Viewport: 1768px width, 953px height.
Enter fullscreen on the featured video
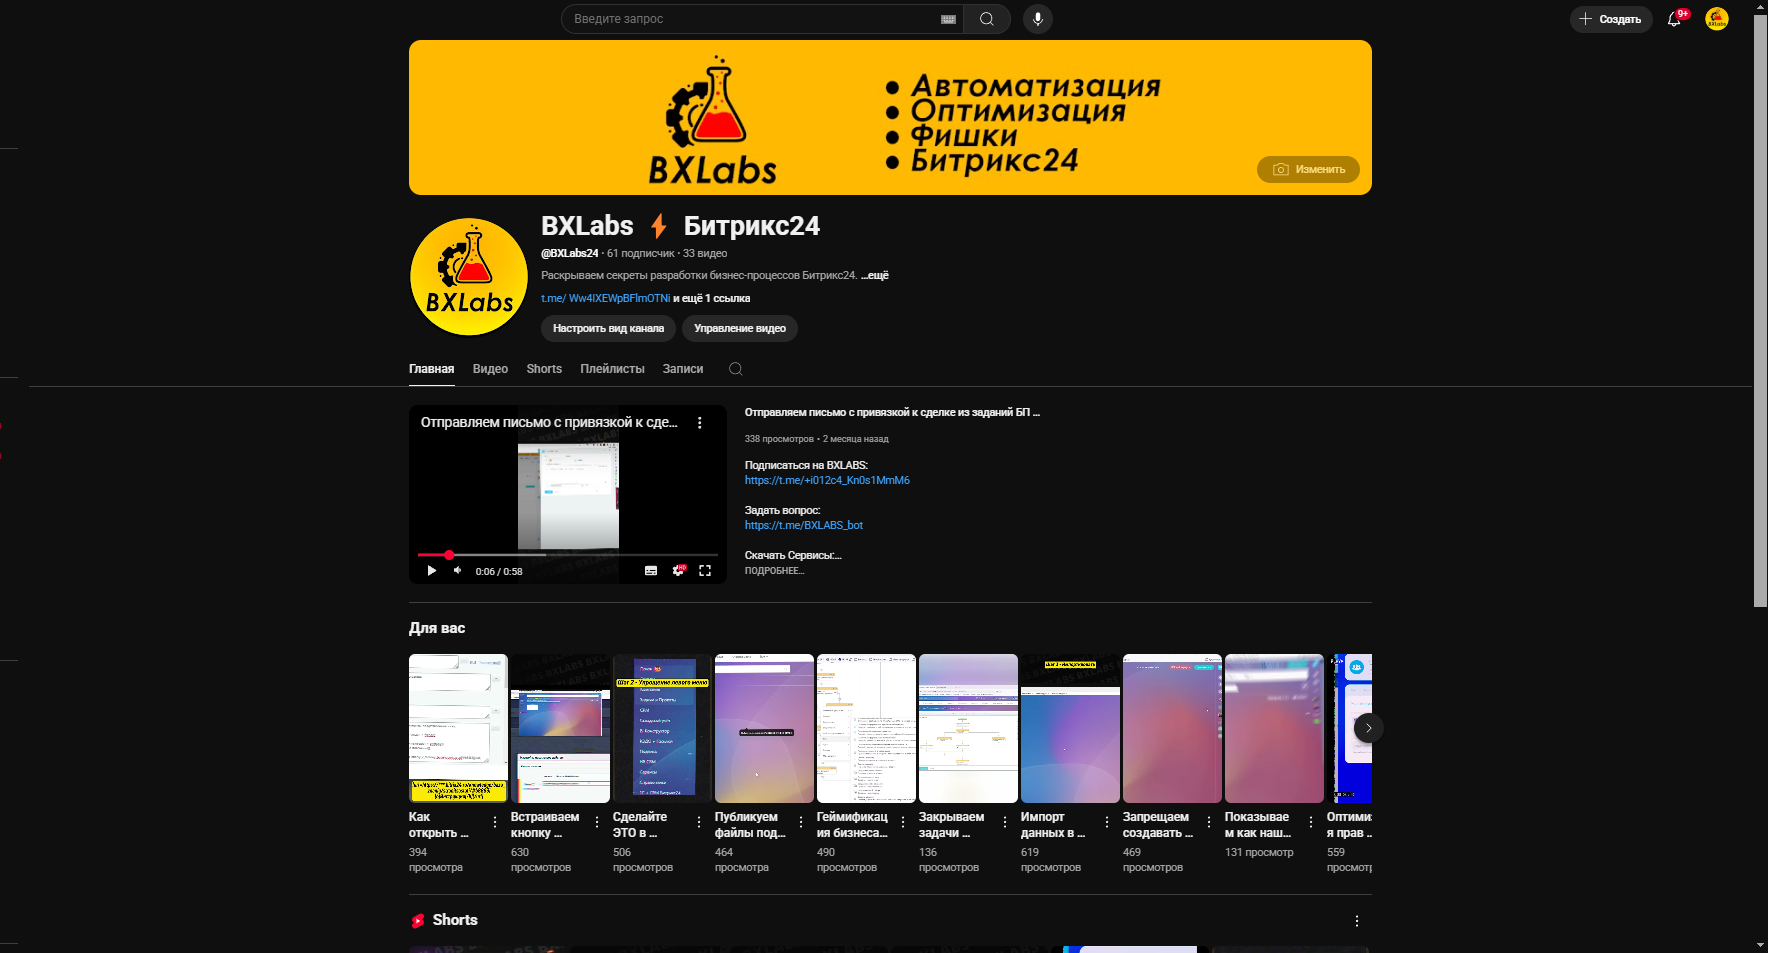point(705,571)
